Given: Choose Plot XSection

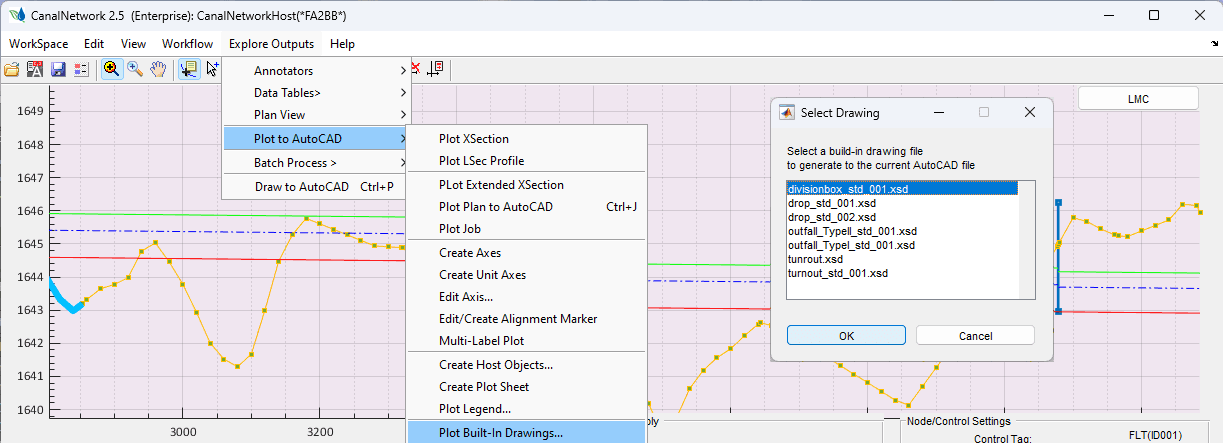Looking at the screenshot, I should (x=527, y=139).
